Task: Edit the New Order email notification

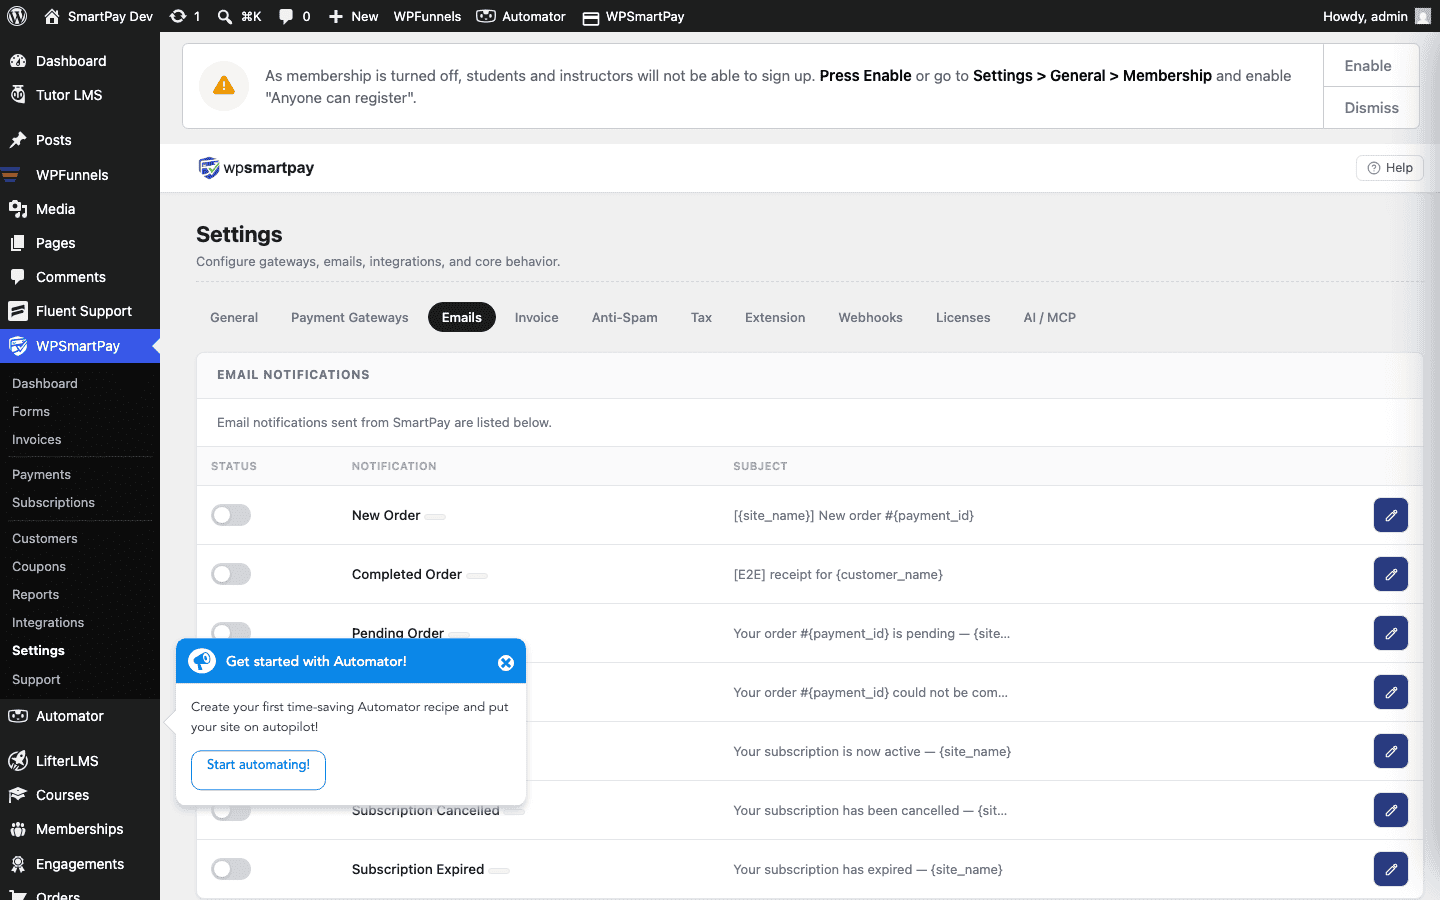Action: (x=1391, y=515)
